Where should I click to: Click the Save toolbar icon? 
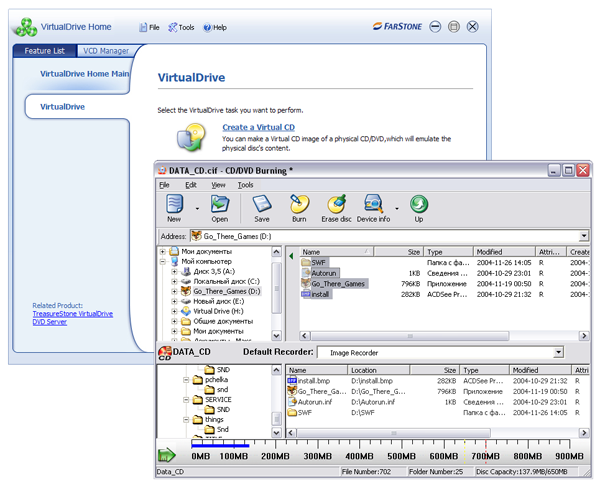tap(262, 204)
